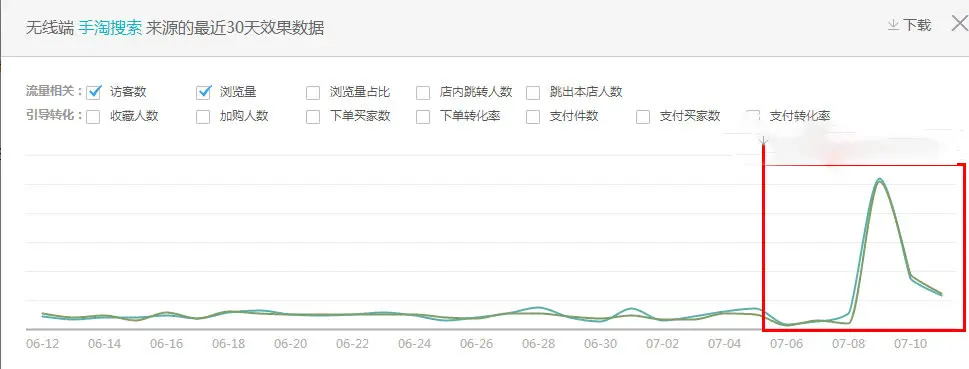Select the 支付买家数 checkbox
969x369 pixels.
643,116
